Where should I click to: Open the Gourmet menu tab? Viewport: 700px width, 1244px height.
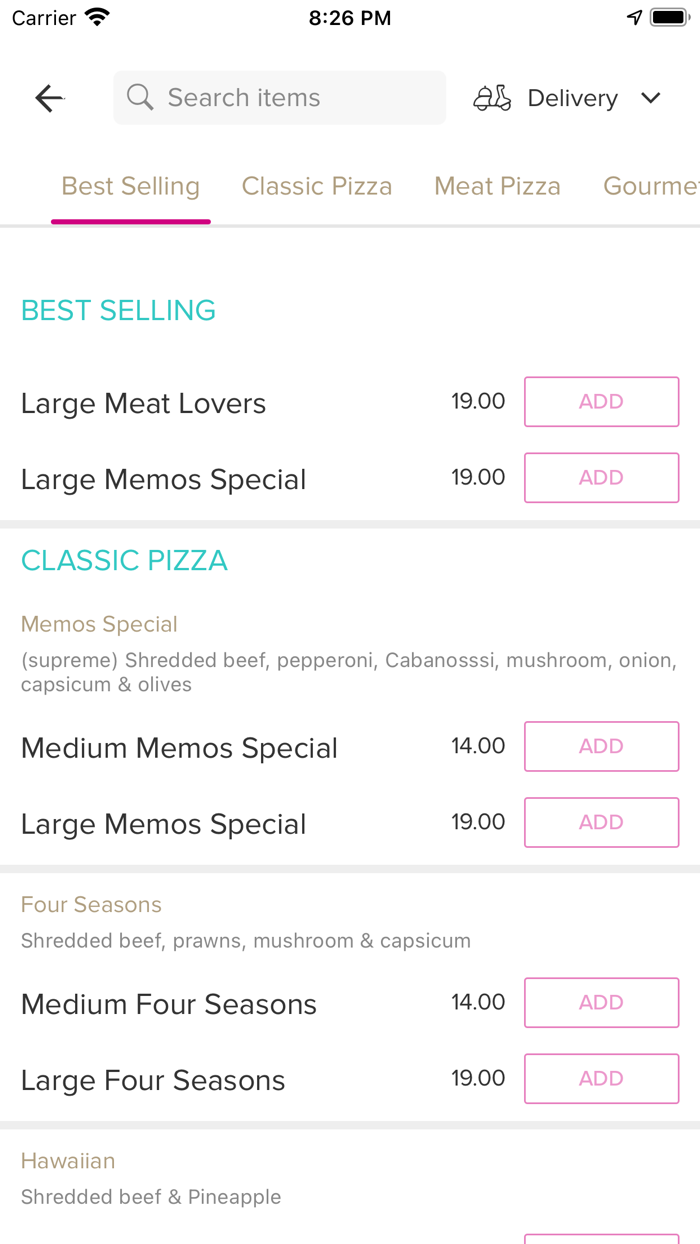(x=655, y=186)
